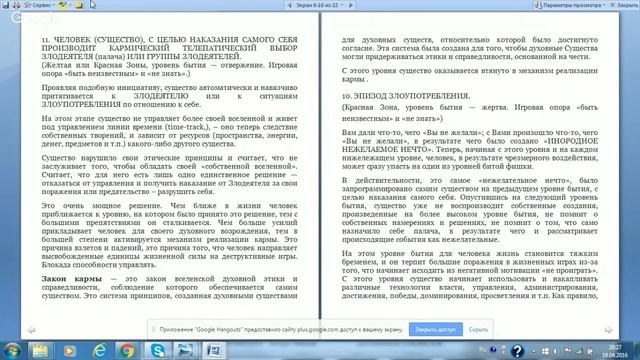Click the phrase 'ИНОРОДНОЕ НЕЖЕЛАЕМОЕ НЕЧТО' on the right page
640x360 pixels.
tap(470, 145)
